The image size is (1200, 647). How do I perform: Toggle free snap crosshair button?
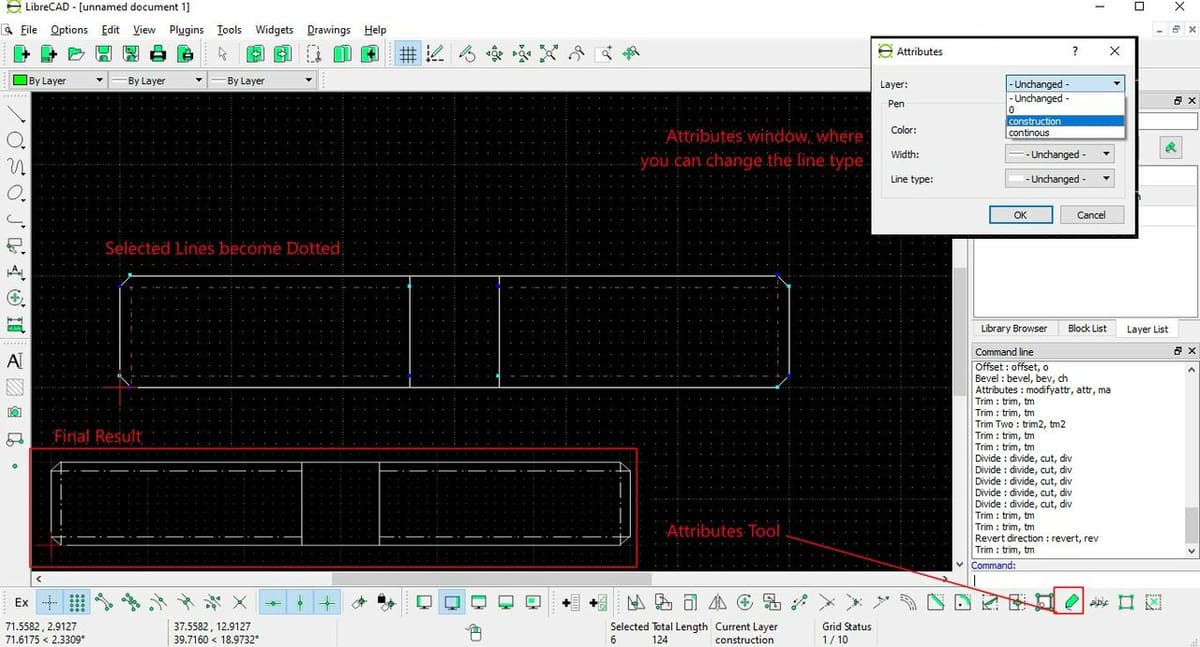pos(49,602)
